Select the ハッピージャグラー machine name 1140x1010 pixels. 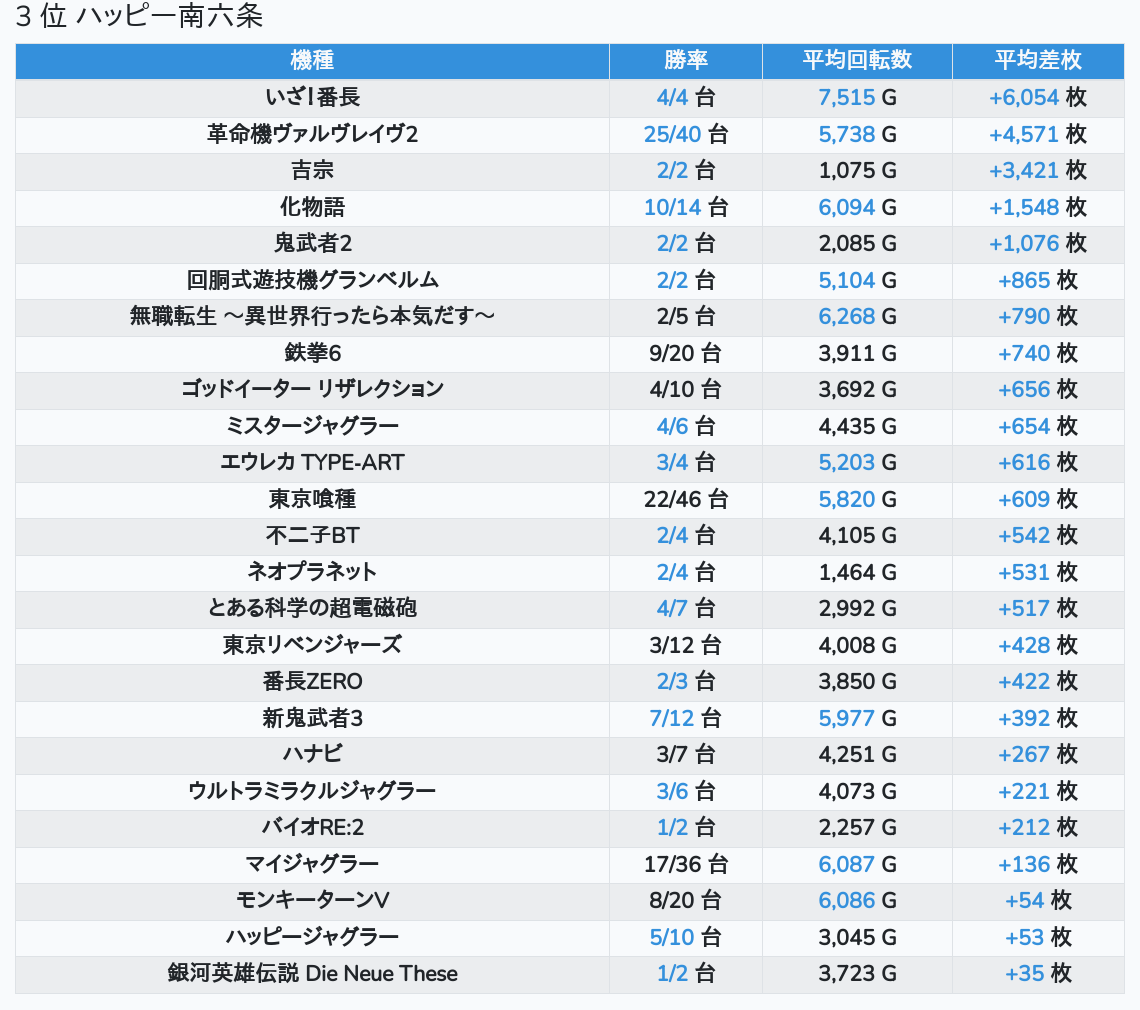[312, 937]
